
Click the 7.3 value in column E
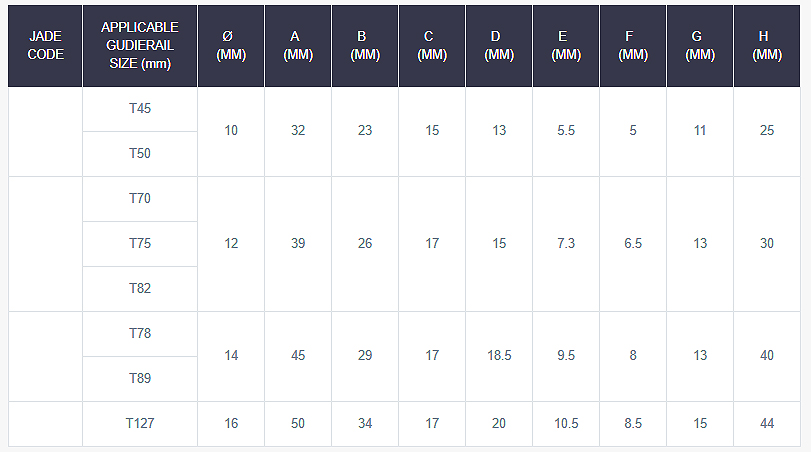pyautogui.click(x=566, y=244)
